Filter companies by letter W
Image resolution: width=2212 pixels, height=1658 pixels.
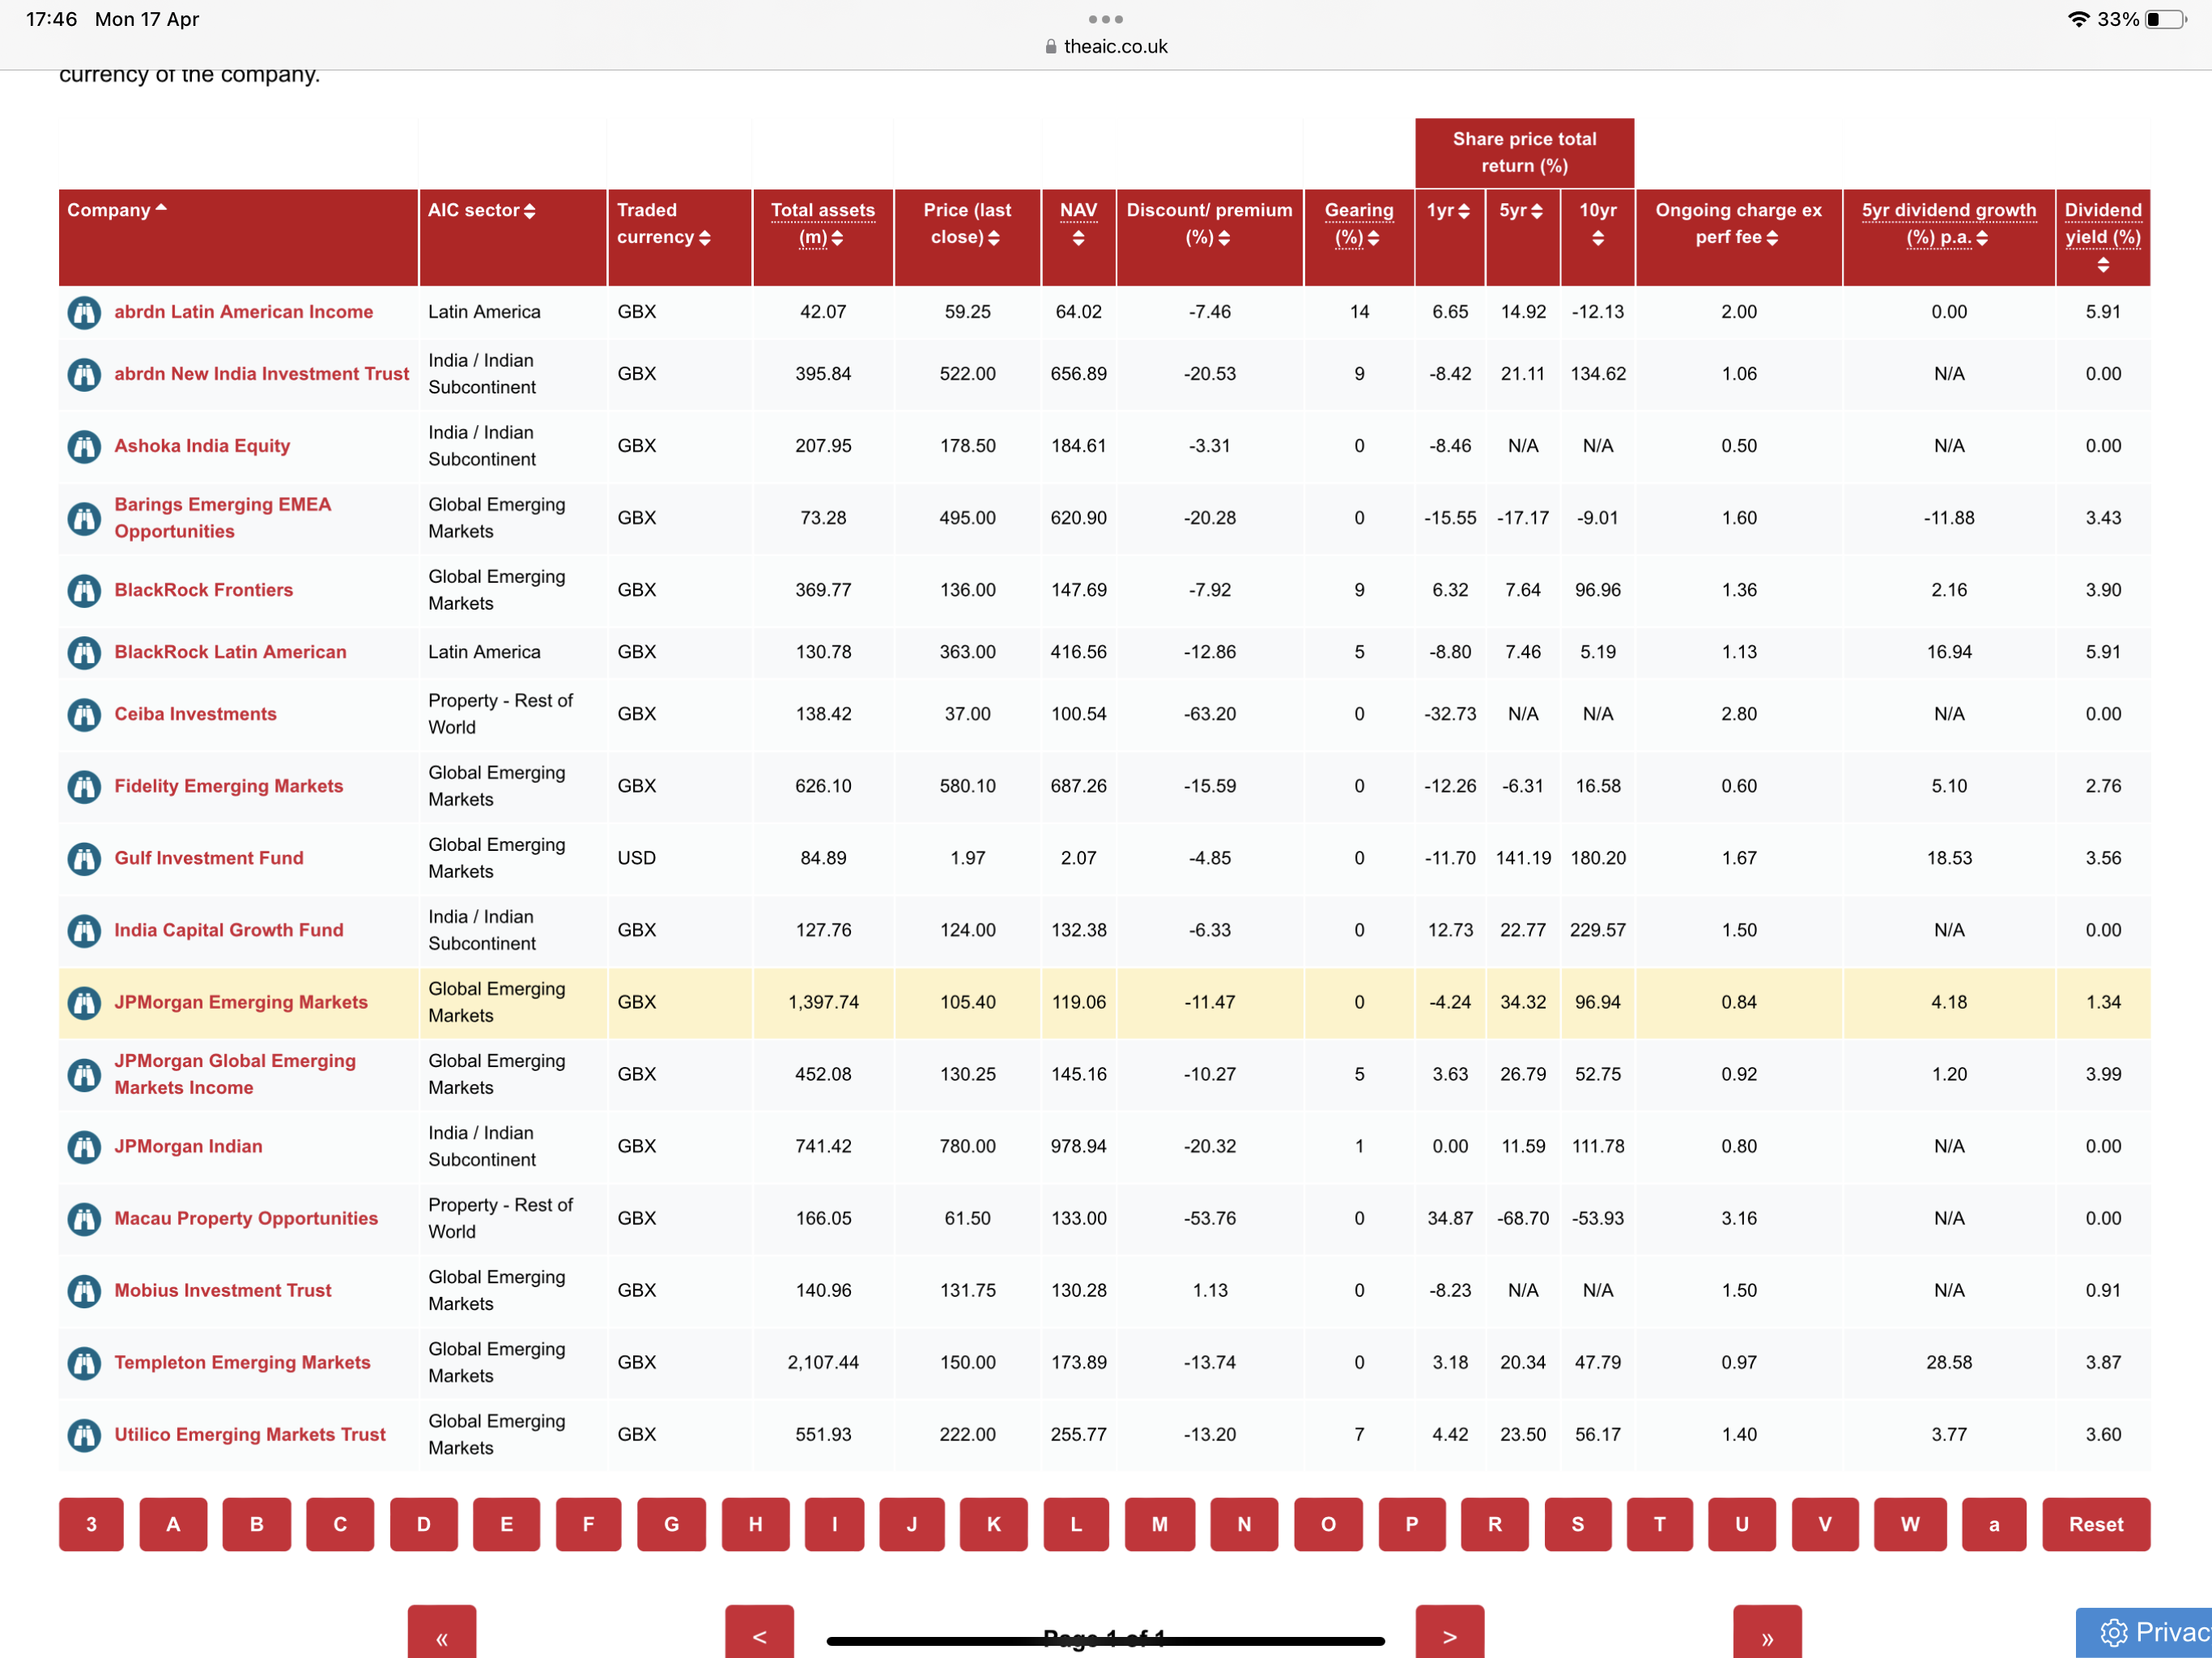point(1910,1524)
